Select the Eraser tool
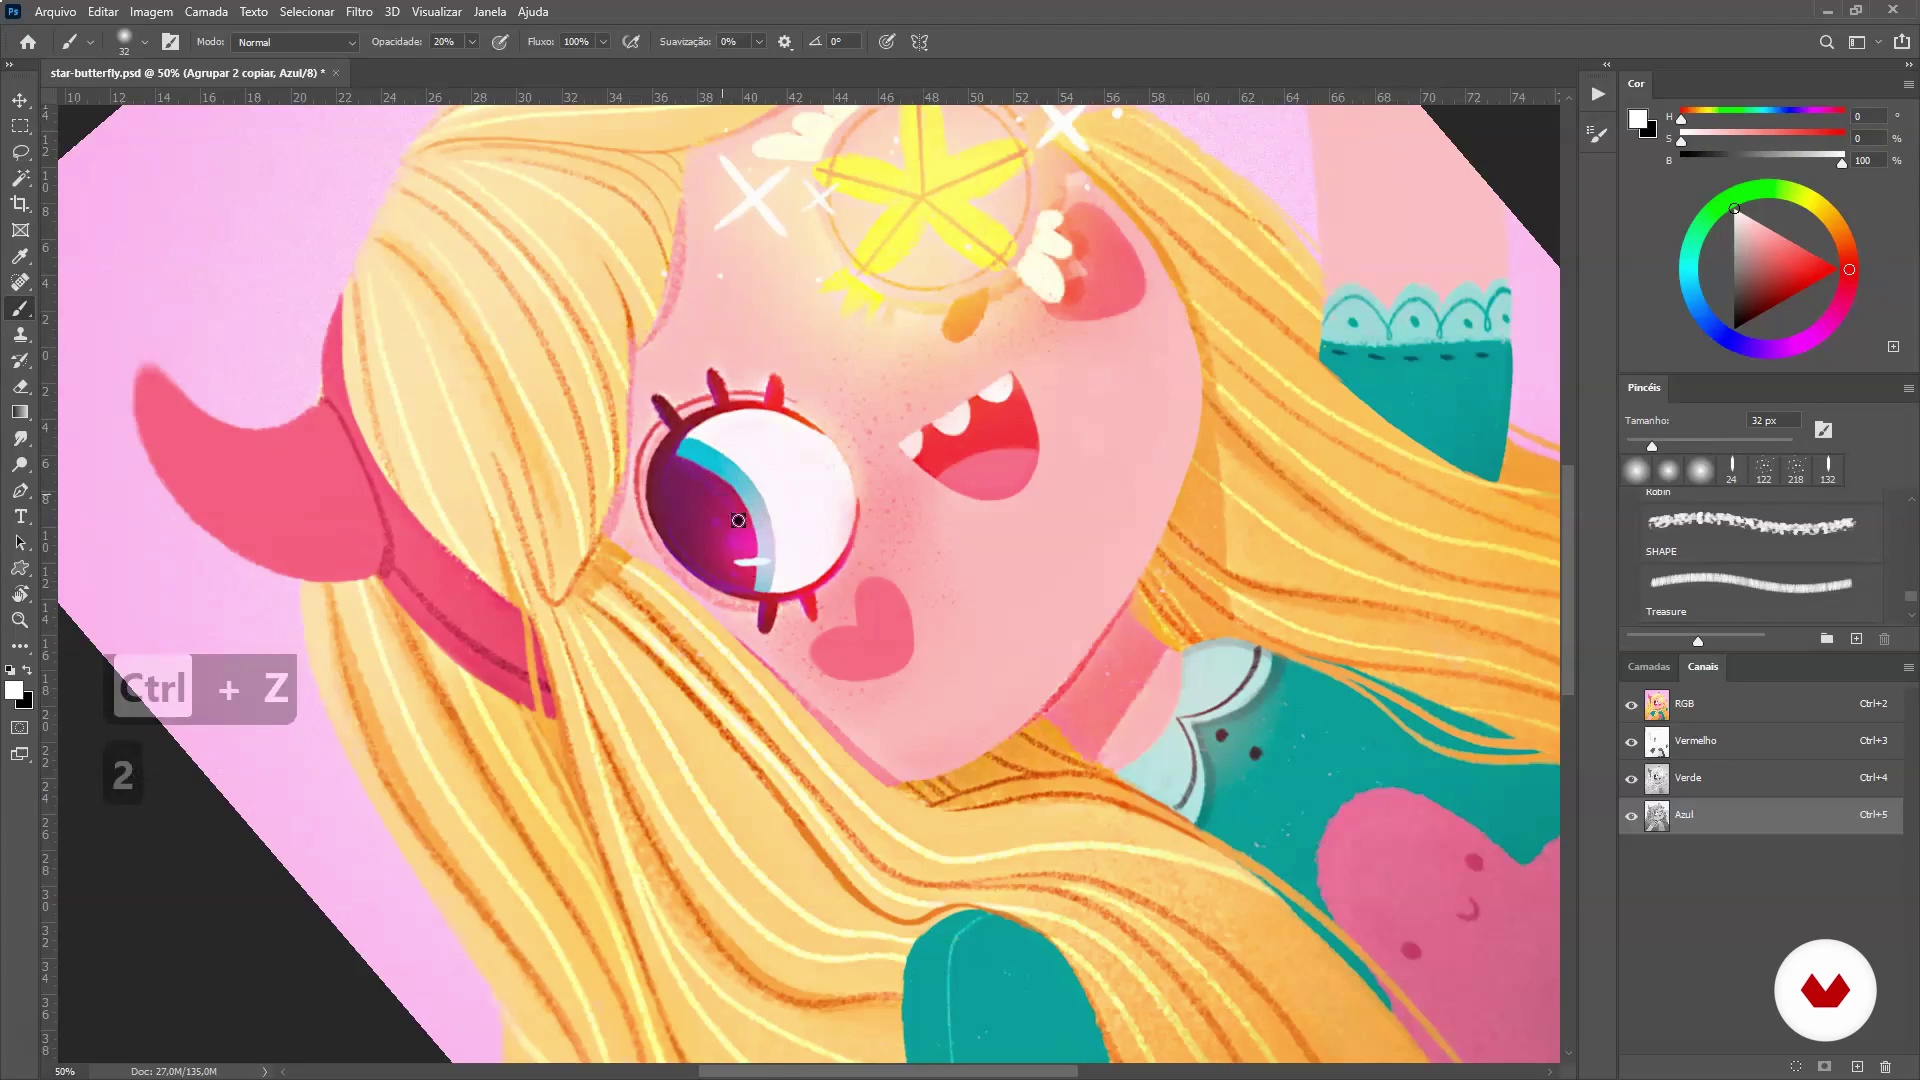 tap(20, 386)
